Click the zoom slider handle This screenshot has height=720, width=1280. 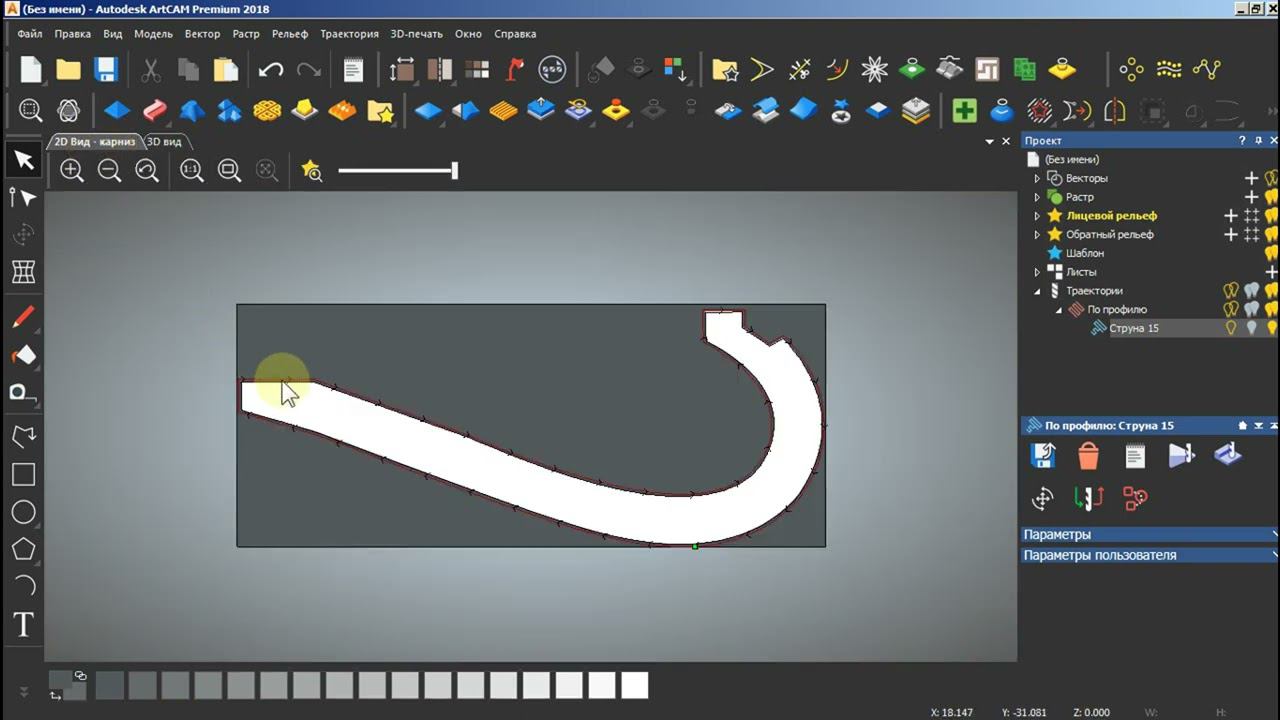pos(455,170)
